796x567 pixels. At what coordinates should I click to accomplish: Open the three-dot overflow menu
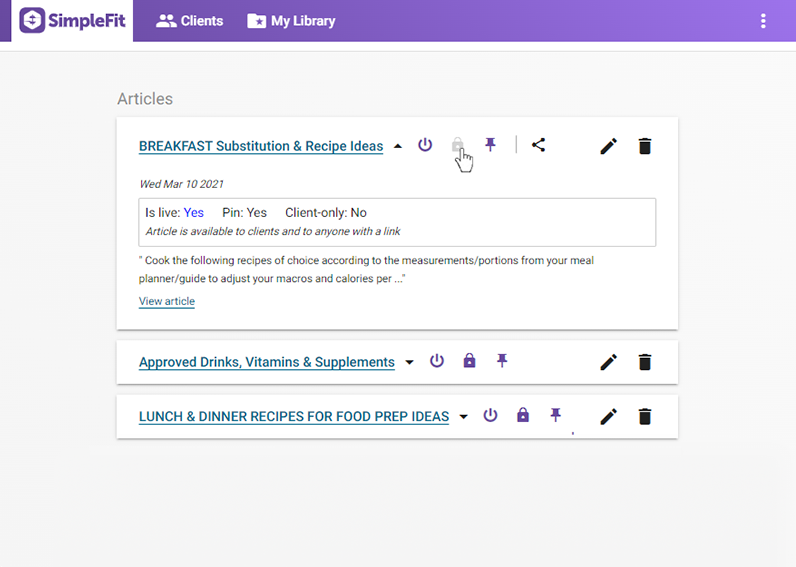pyautogui.click(x=763, y=21)
